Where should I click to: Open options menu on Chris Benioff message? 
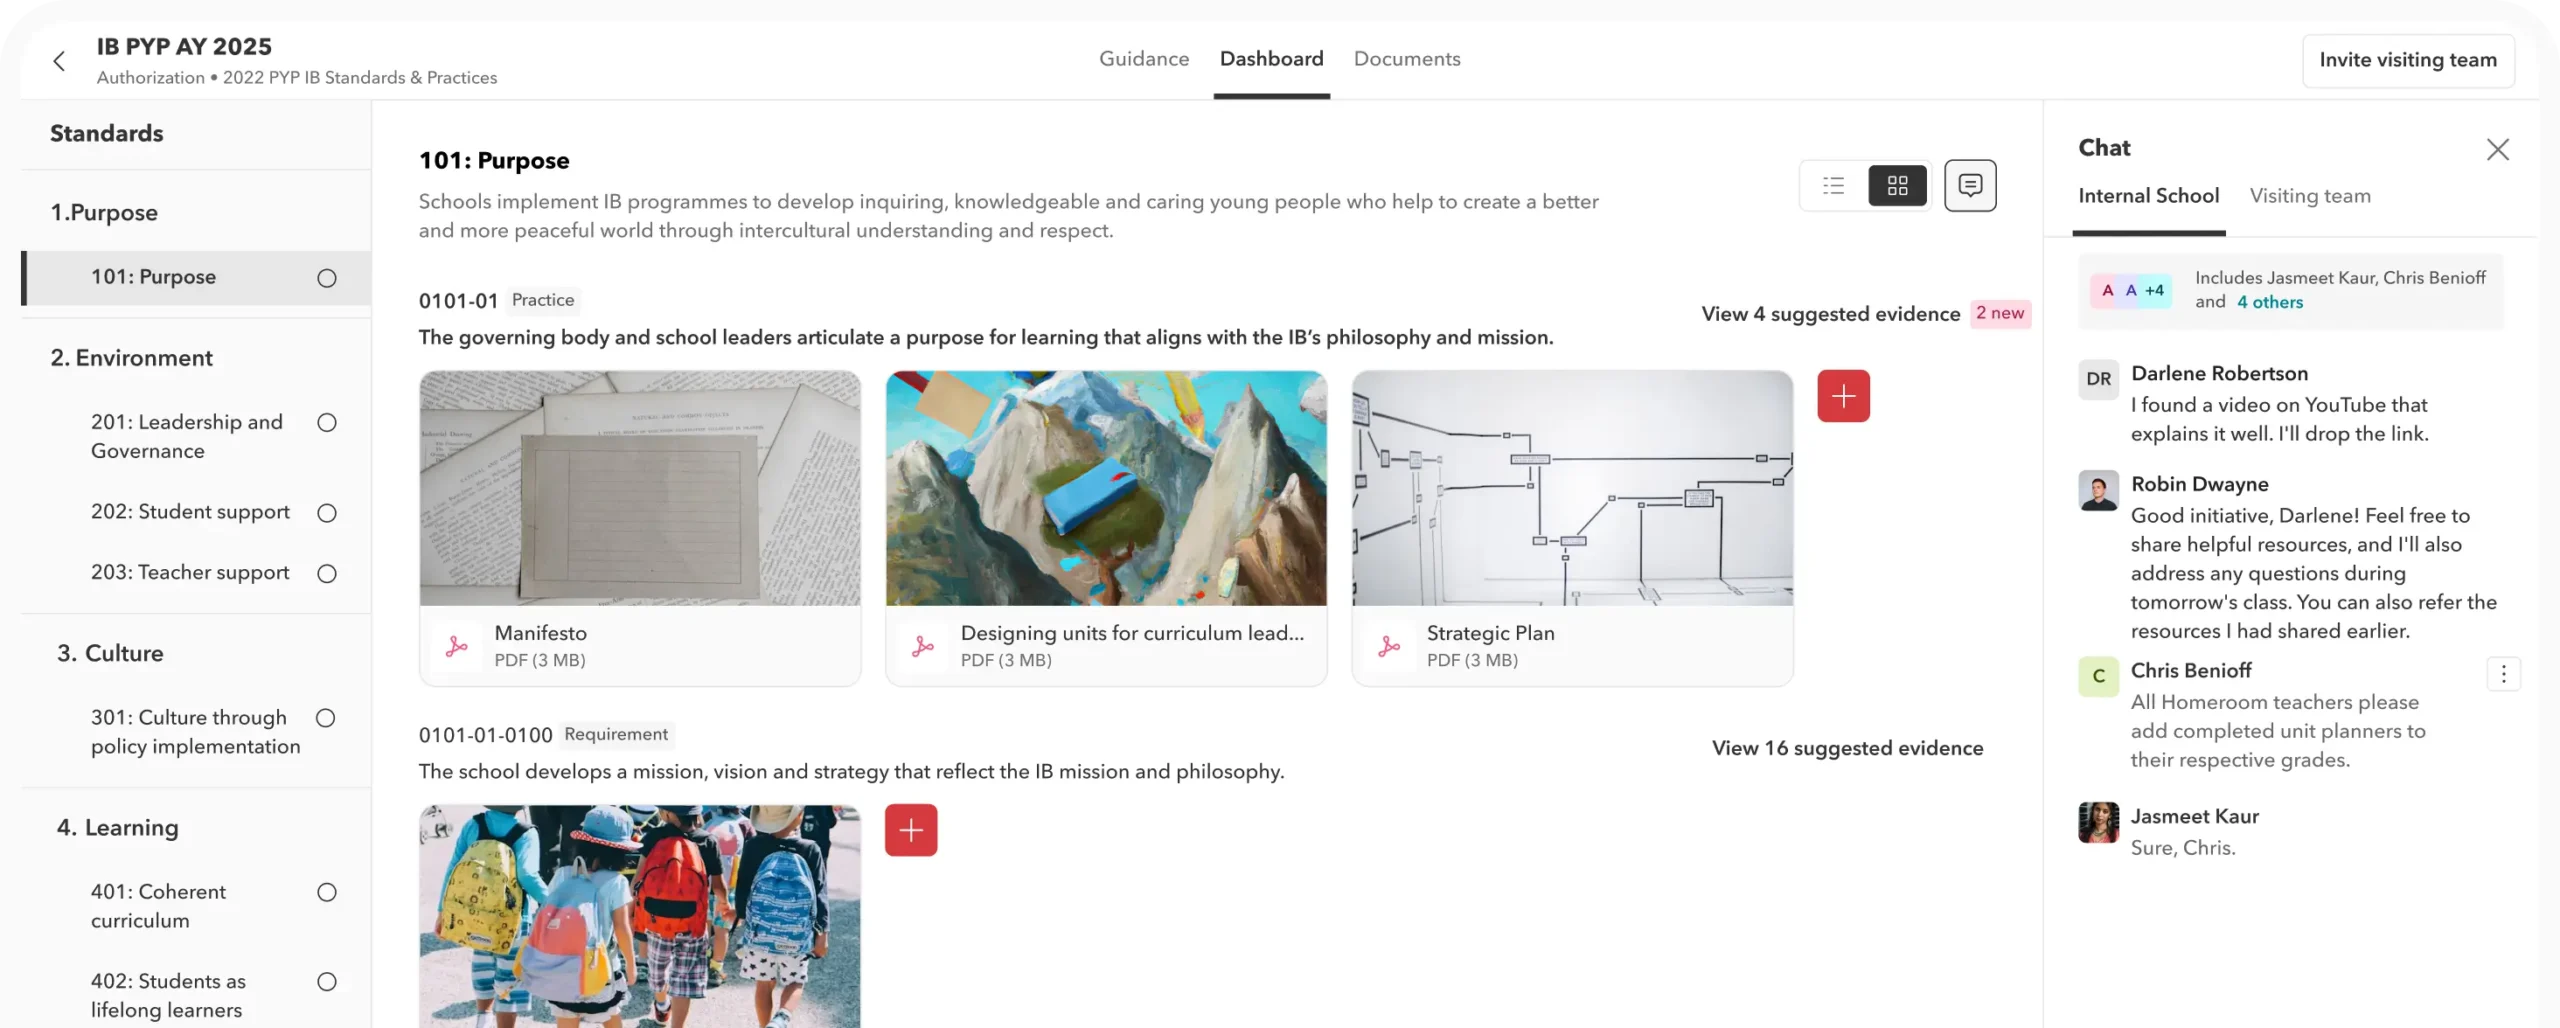tap(2503, 674)
